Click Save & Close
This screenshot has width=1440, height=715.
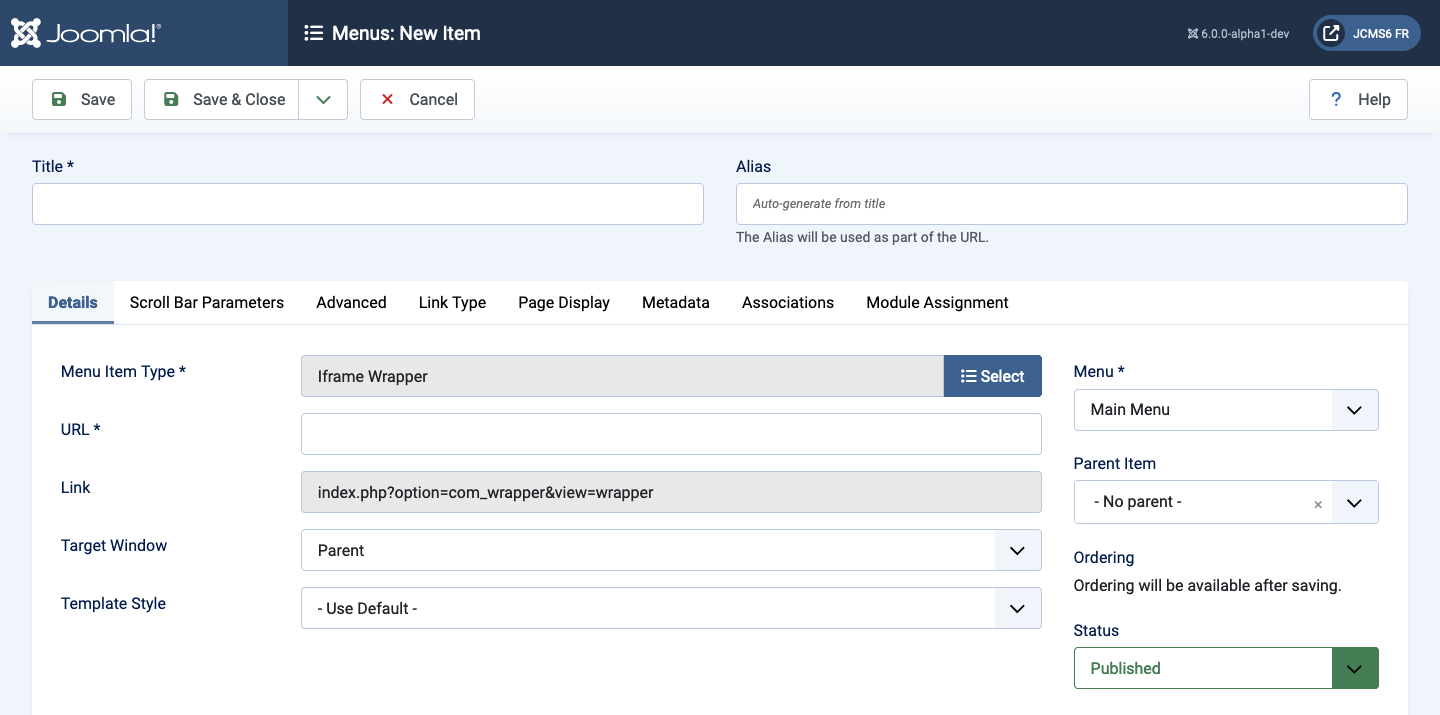pos(222,99)
